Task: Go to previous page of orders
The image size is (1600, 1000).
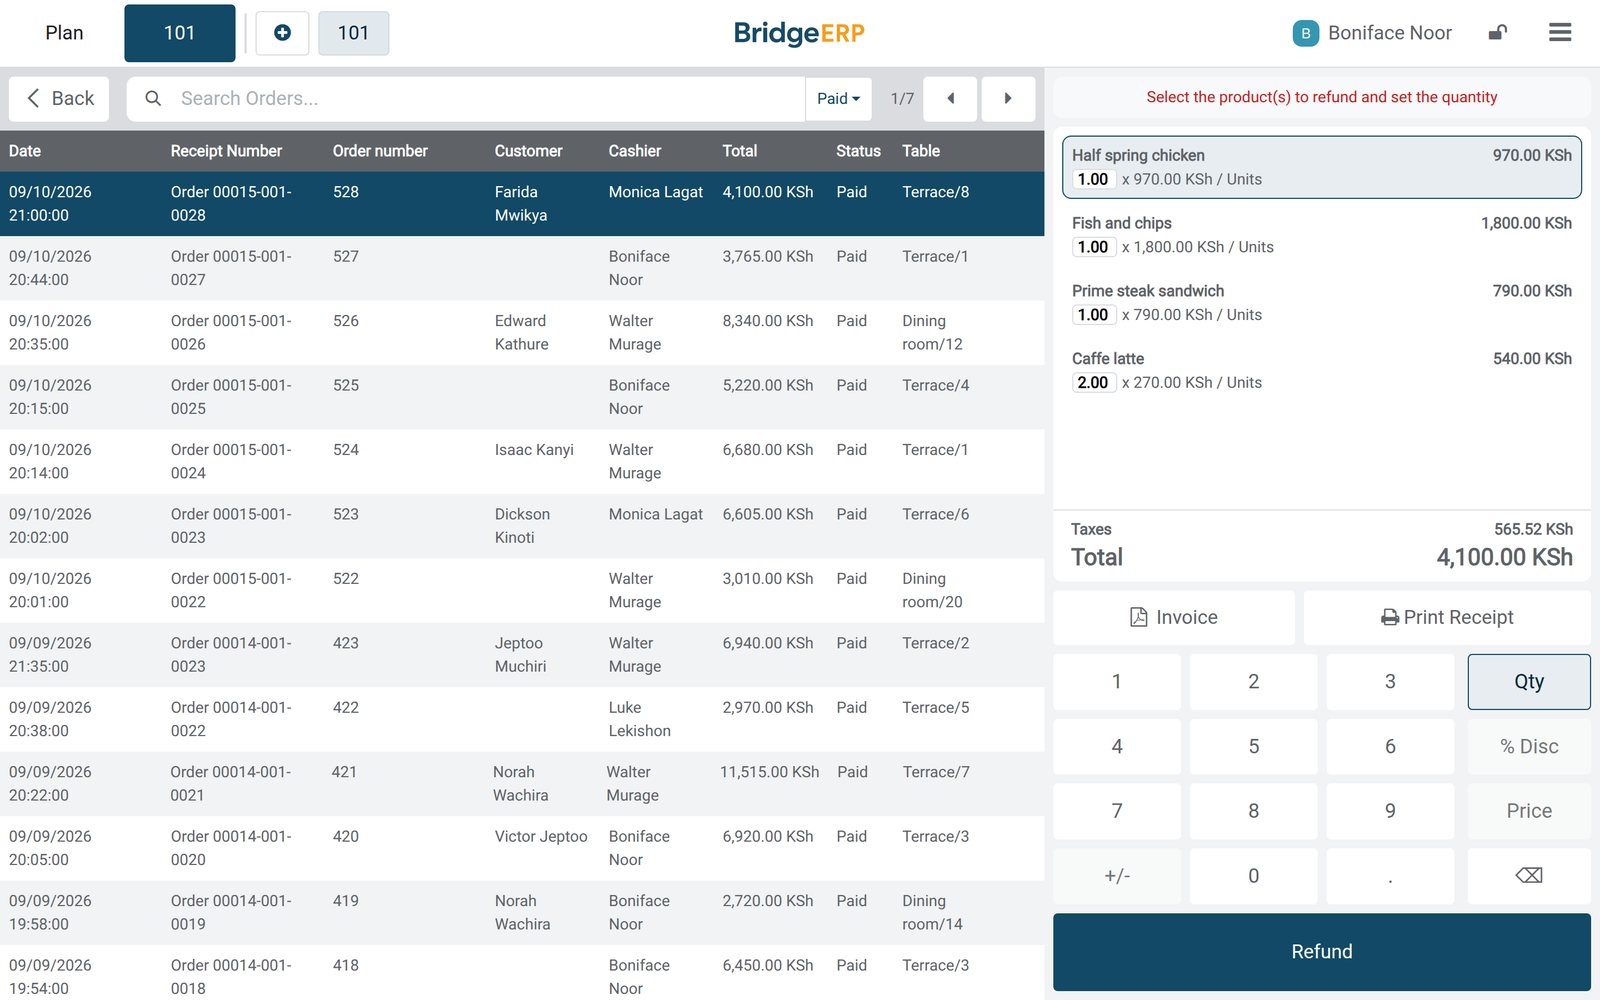Action: click(x=950, y=98)
